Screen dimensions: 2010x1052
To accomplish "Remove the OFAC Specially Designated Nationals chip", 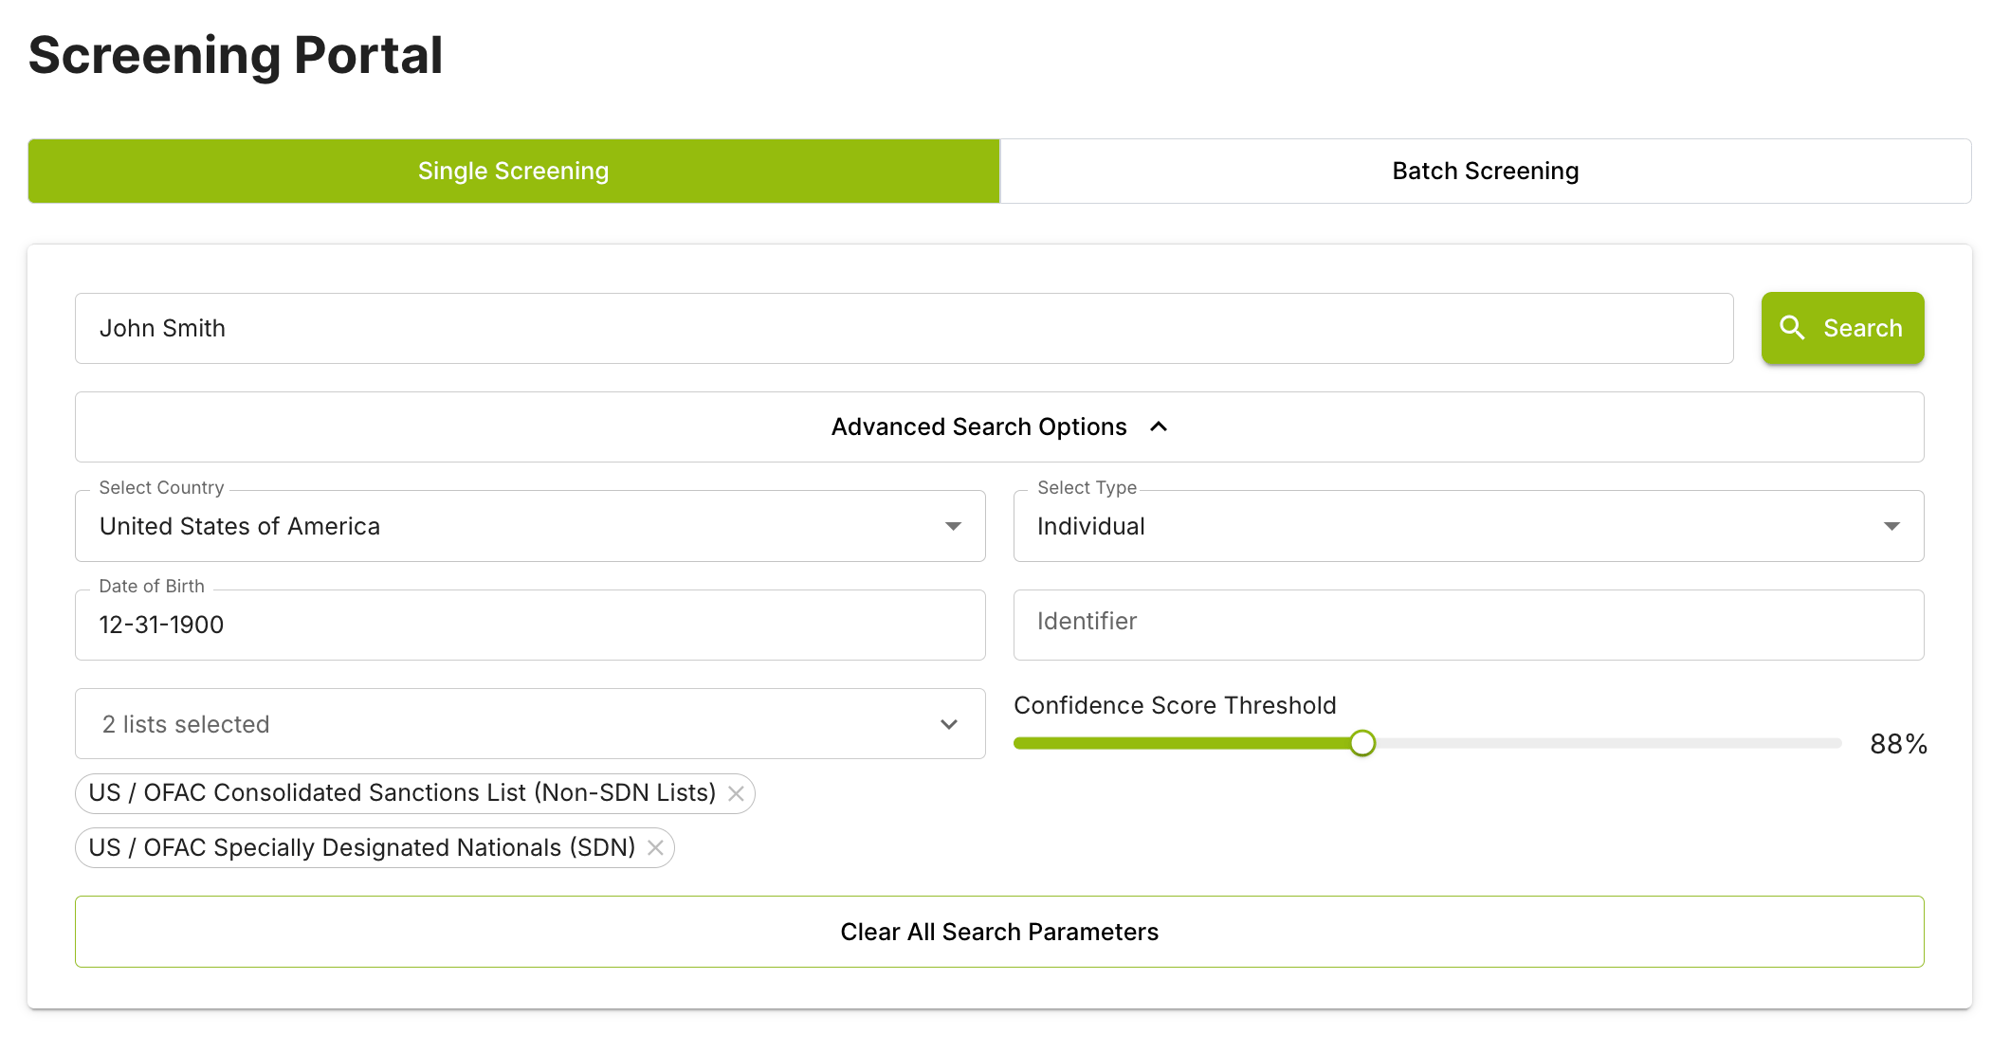I will click(x=655, y=848).
